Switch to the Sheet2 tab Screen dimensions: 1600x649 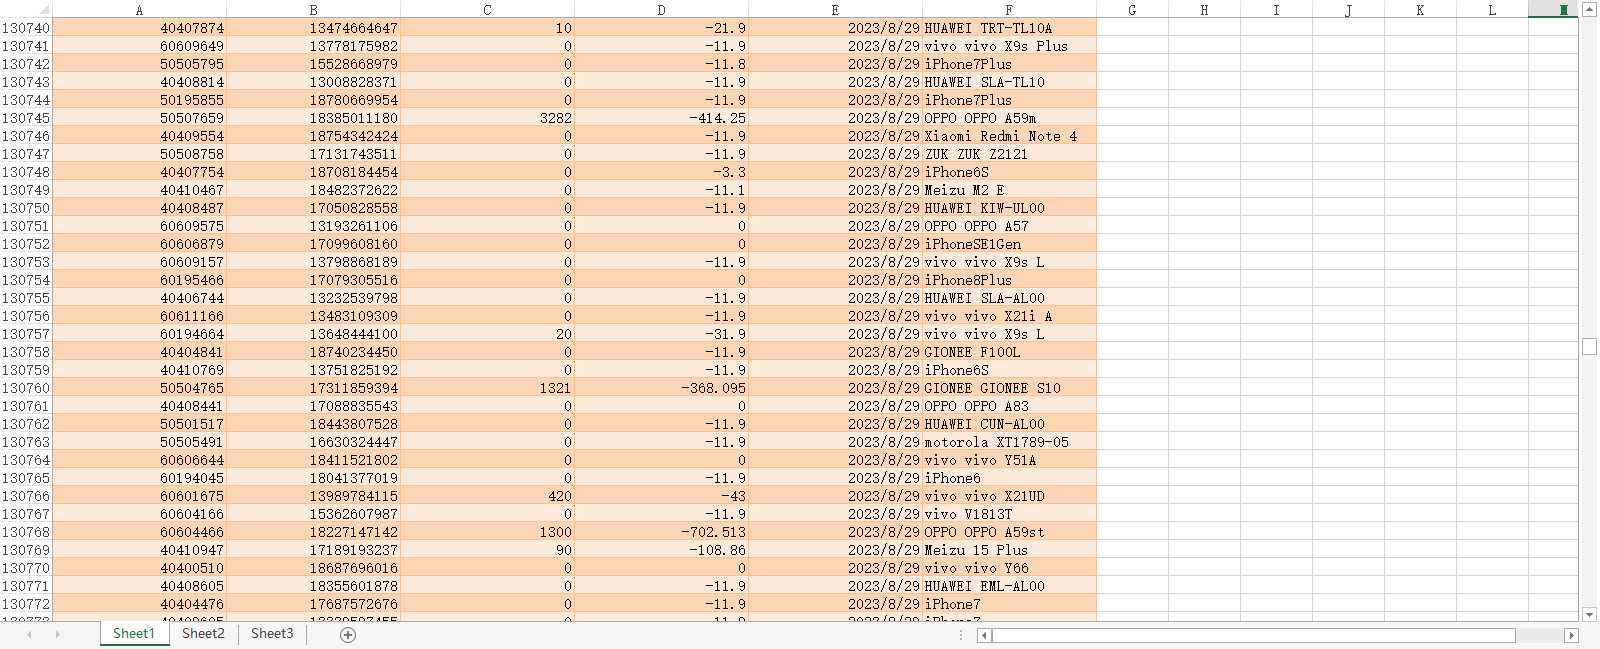point(203,634)
